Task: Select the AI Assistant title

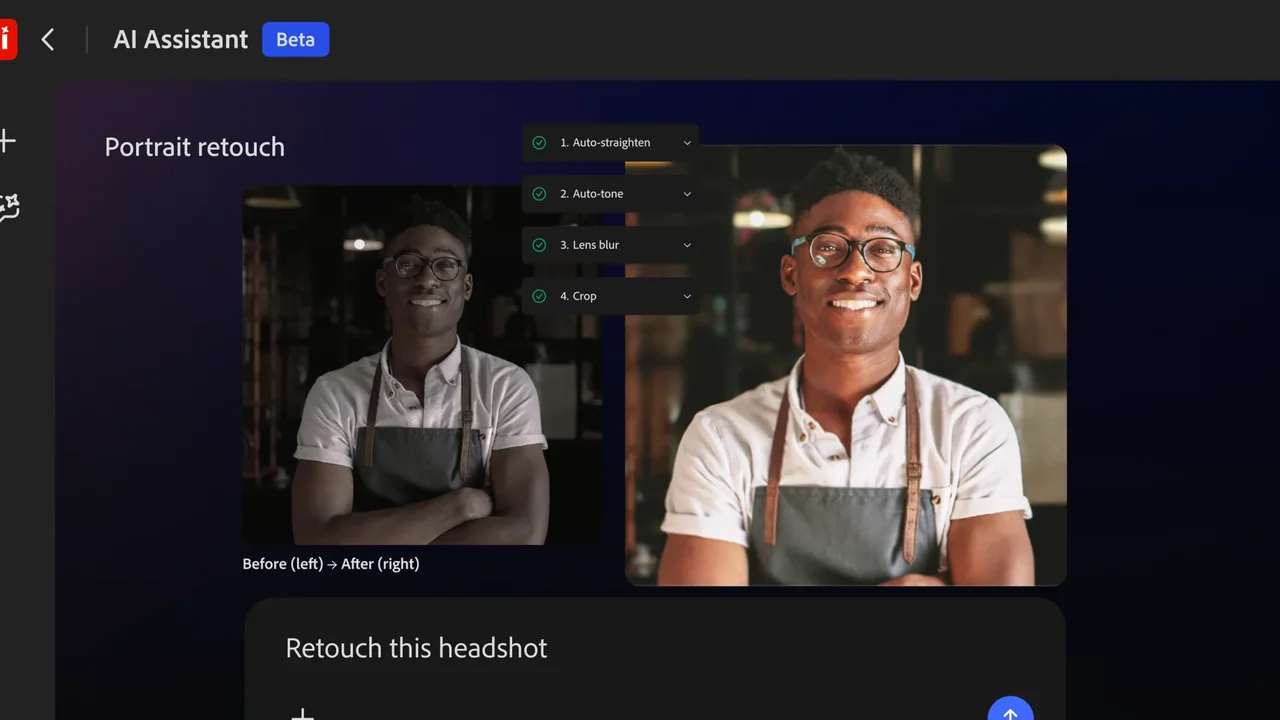Action: pyautogui.click(x=180, y=39)
